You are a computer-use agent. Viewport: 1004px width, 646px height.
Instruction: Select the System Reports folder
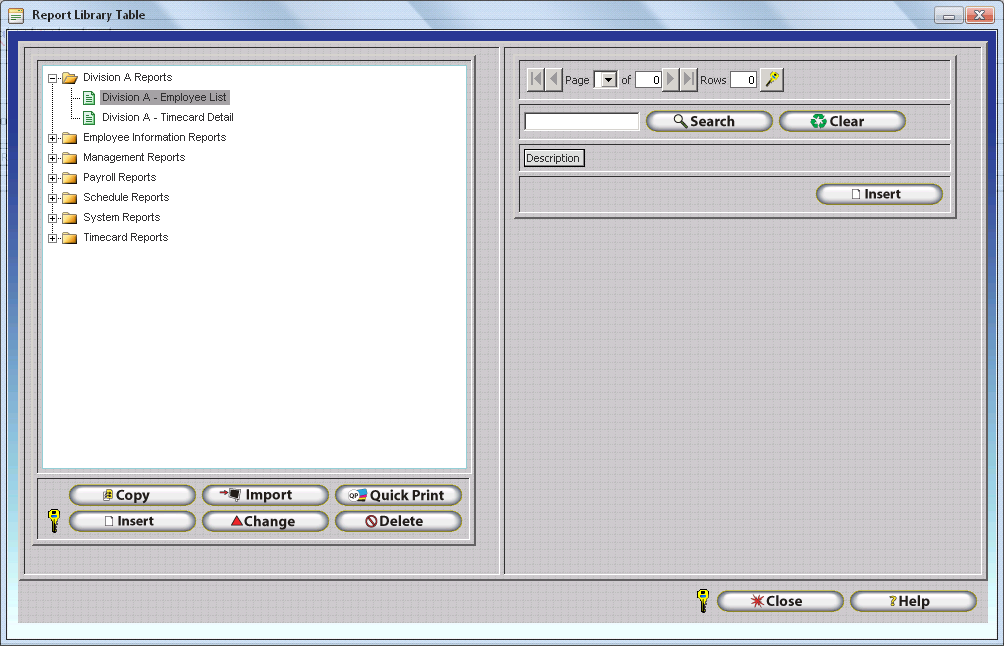(121, 218)
